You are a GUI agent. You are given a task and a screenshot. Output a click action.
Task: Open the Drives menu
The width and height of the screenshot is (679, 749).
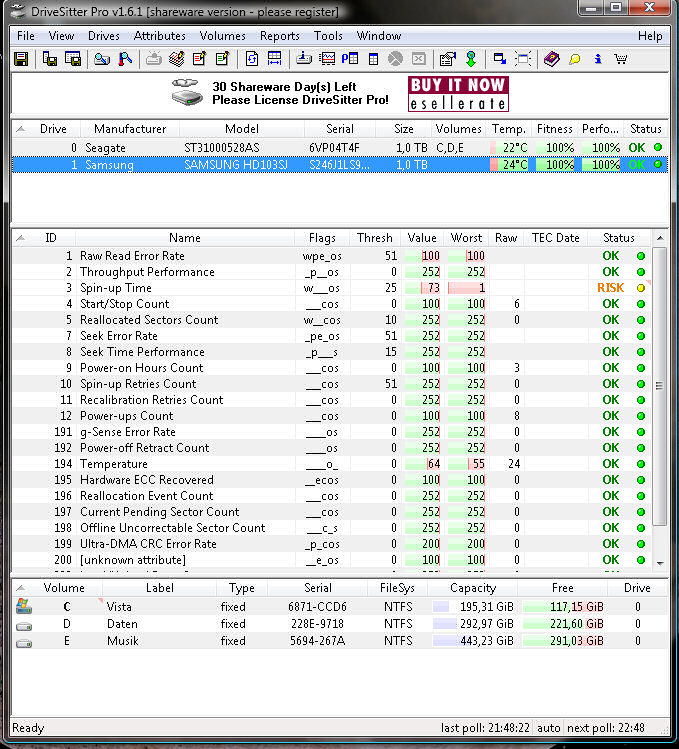(104, 36)
